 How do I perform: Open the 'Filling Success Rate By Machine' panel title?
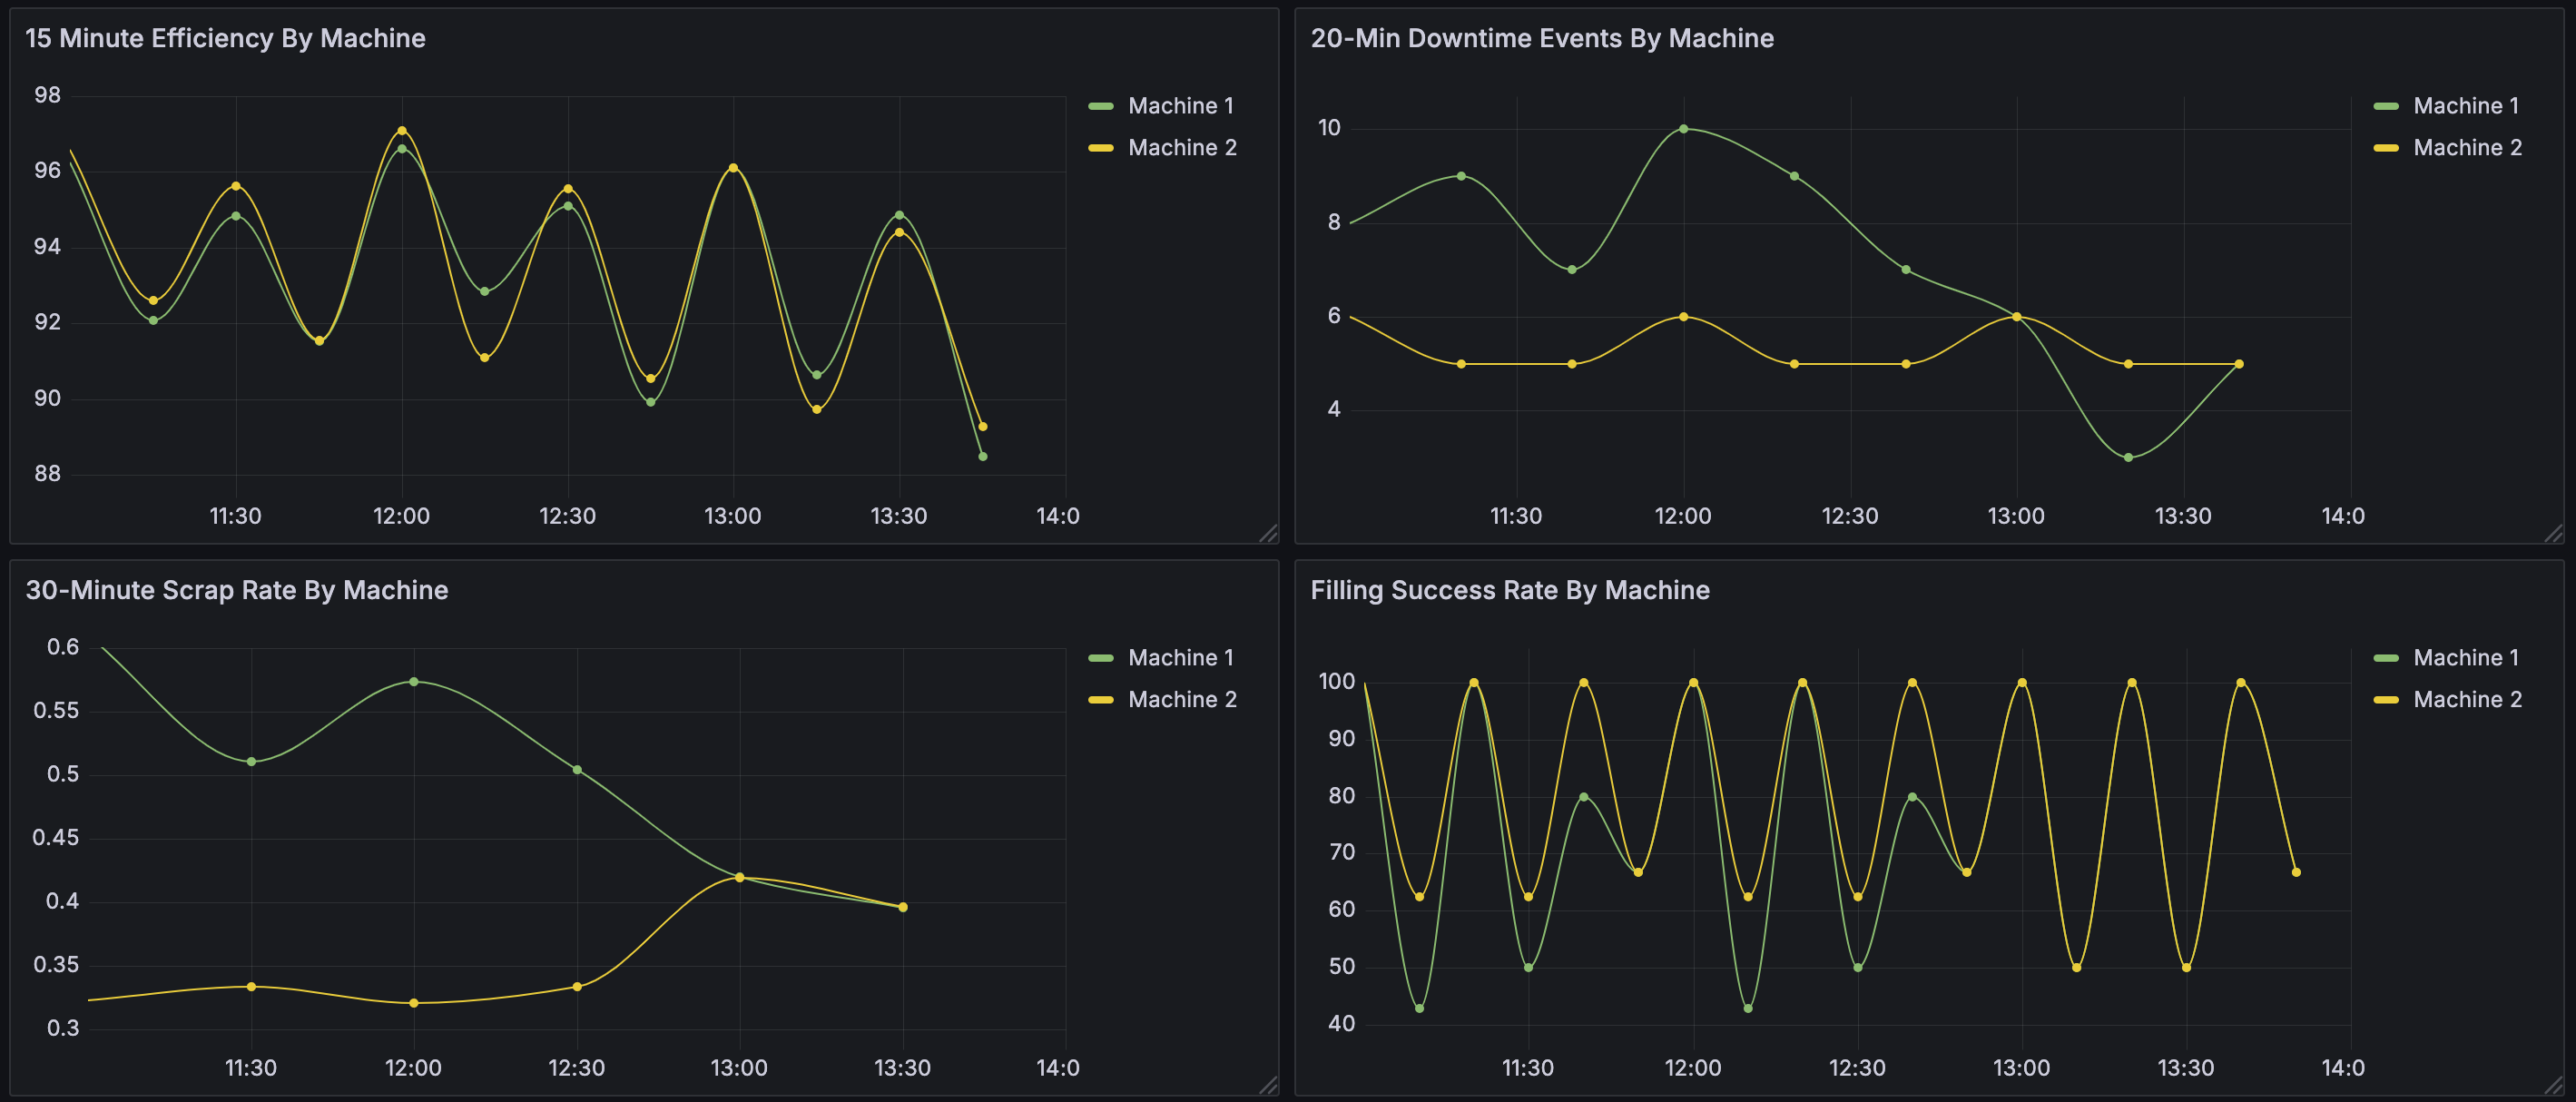point(1510,590)
